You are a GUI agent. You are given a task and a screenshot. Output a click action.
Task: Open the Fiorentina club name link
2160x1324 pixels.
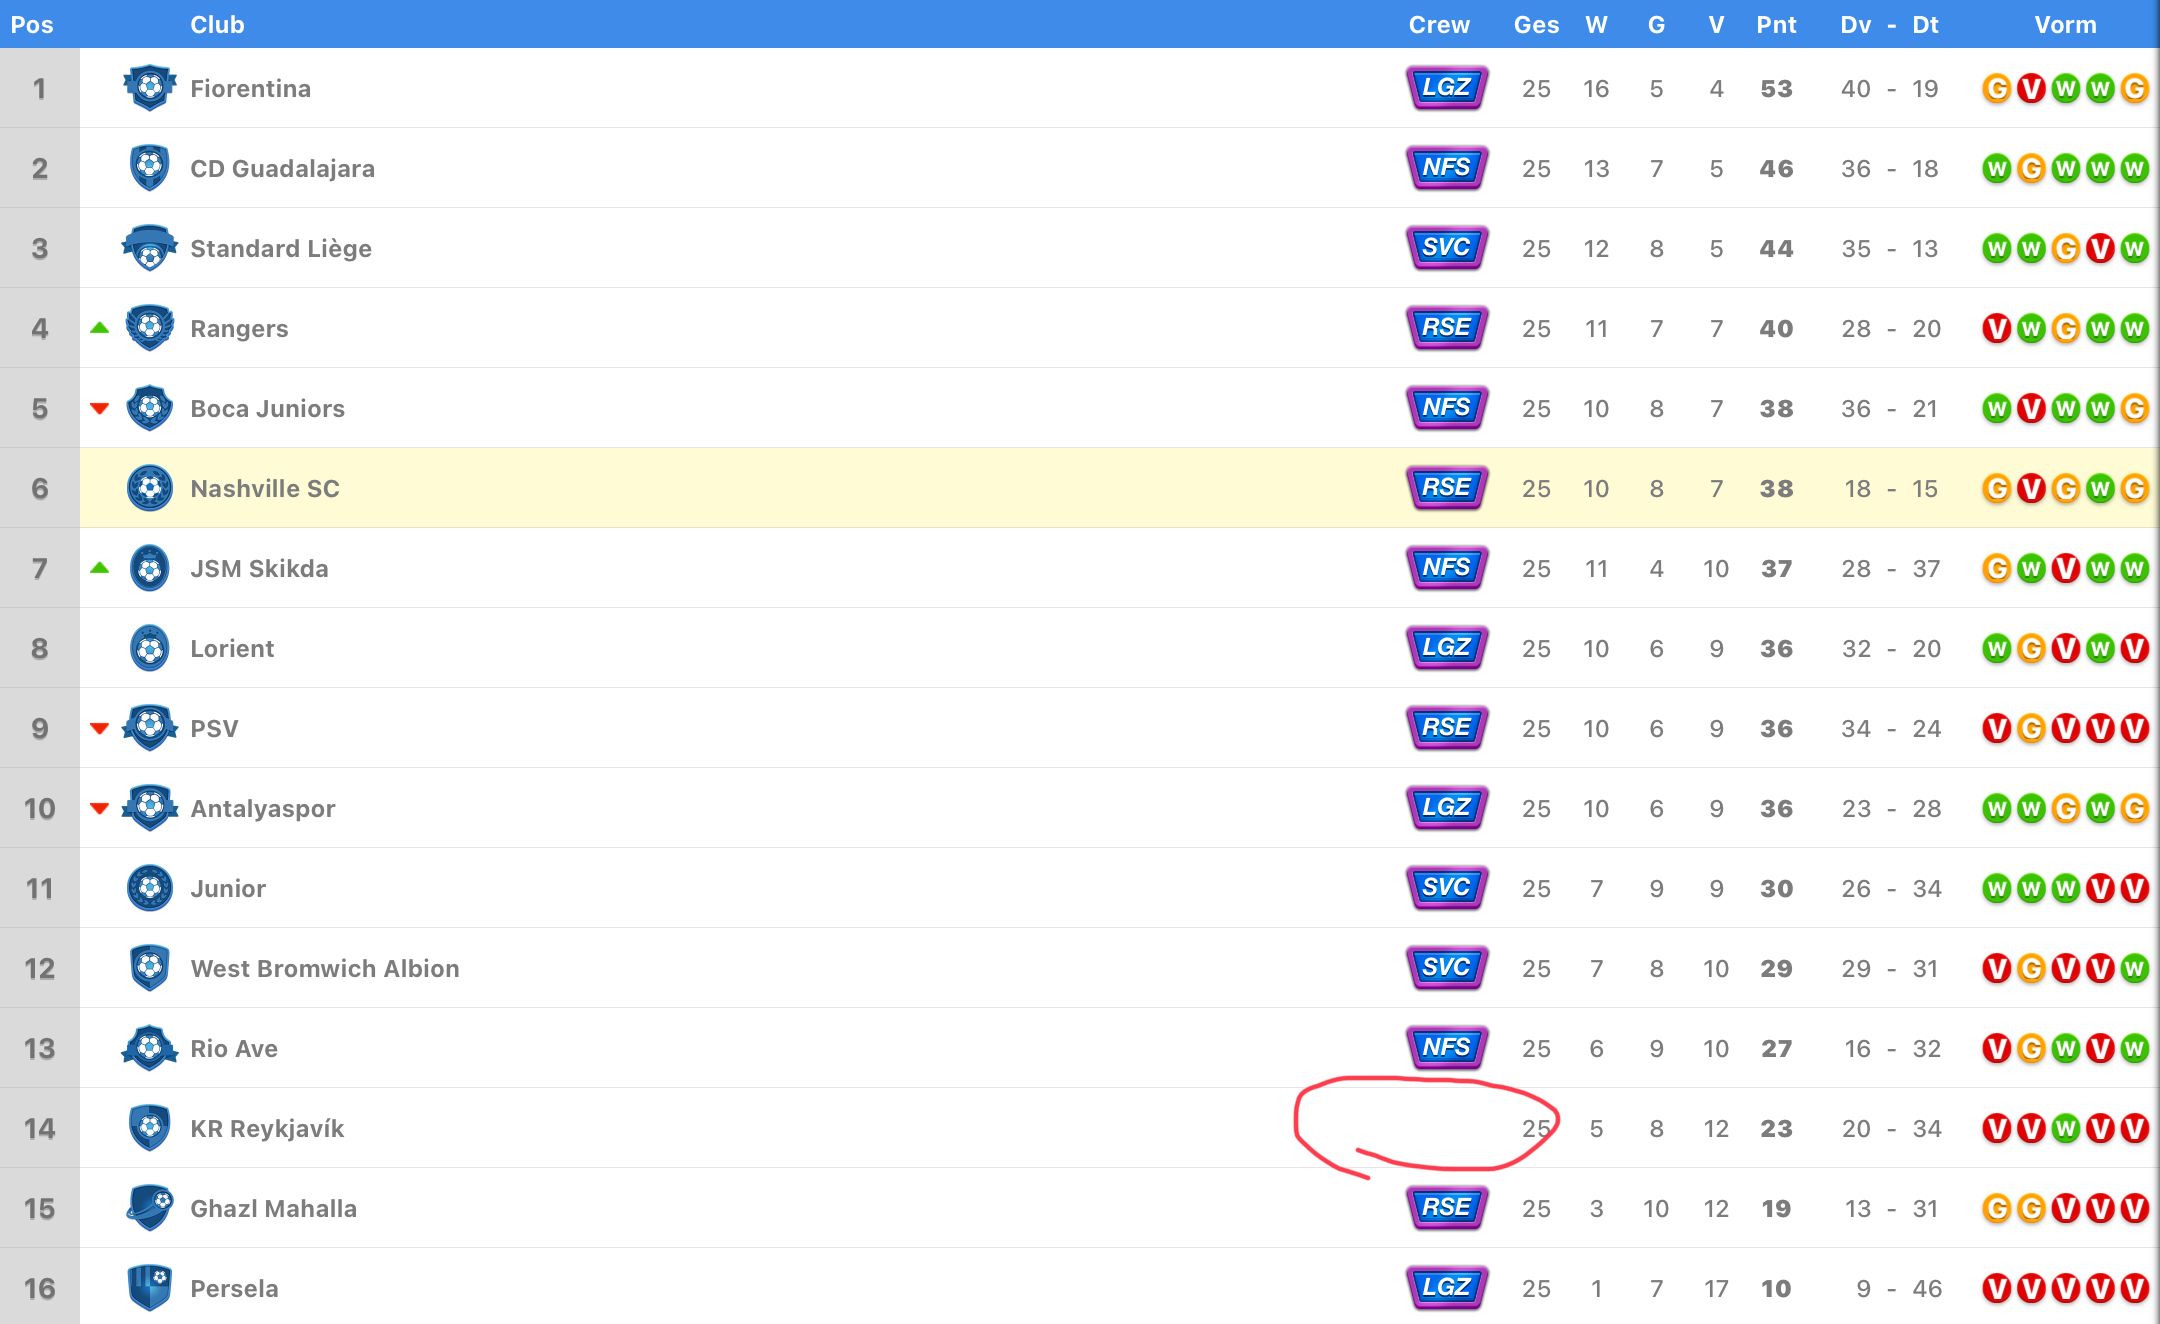250,89
